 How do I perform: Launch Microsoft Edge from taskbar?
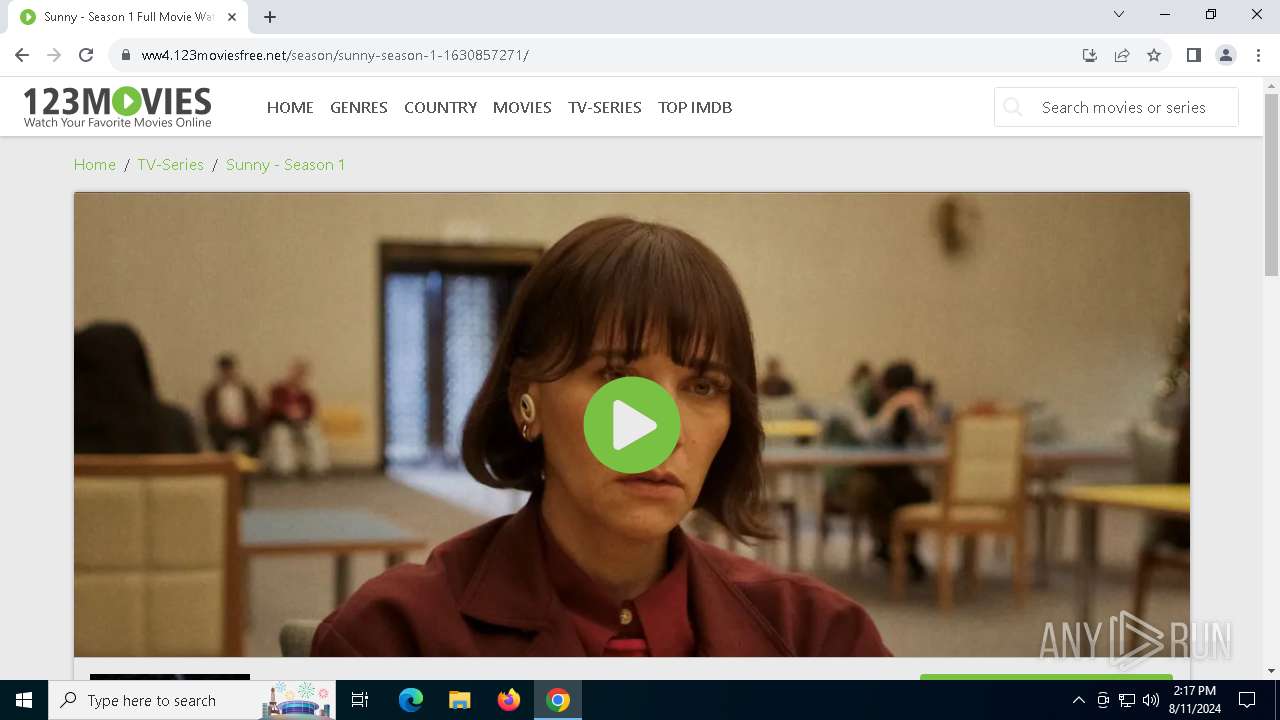(411, 700)
